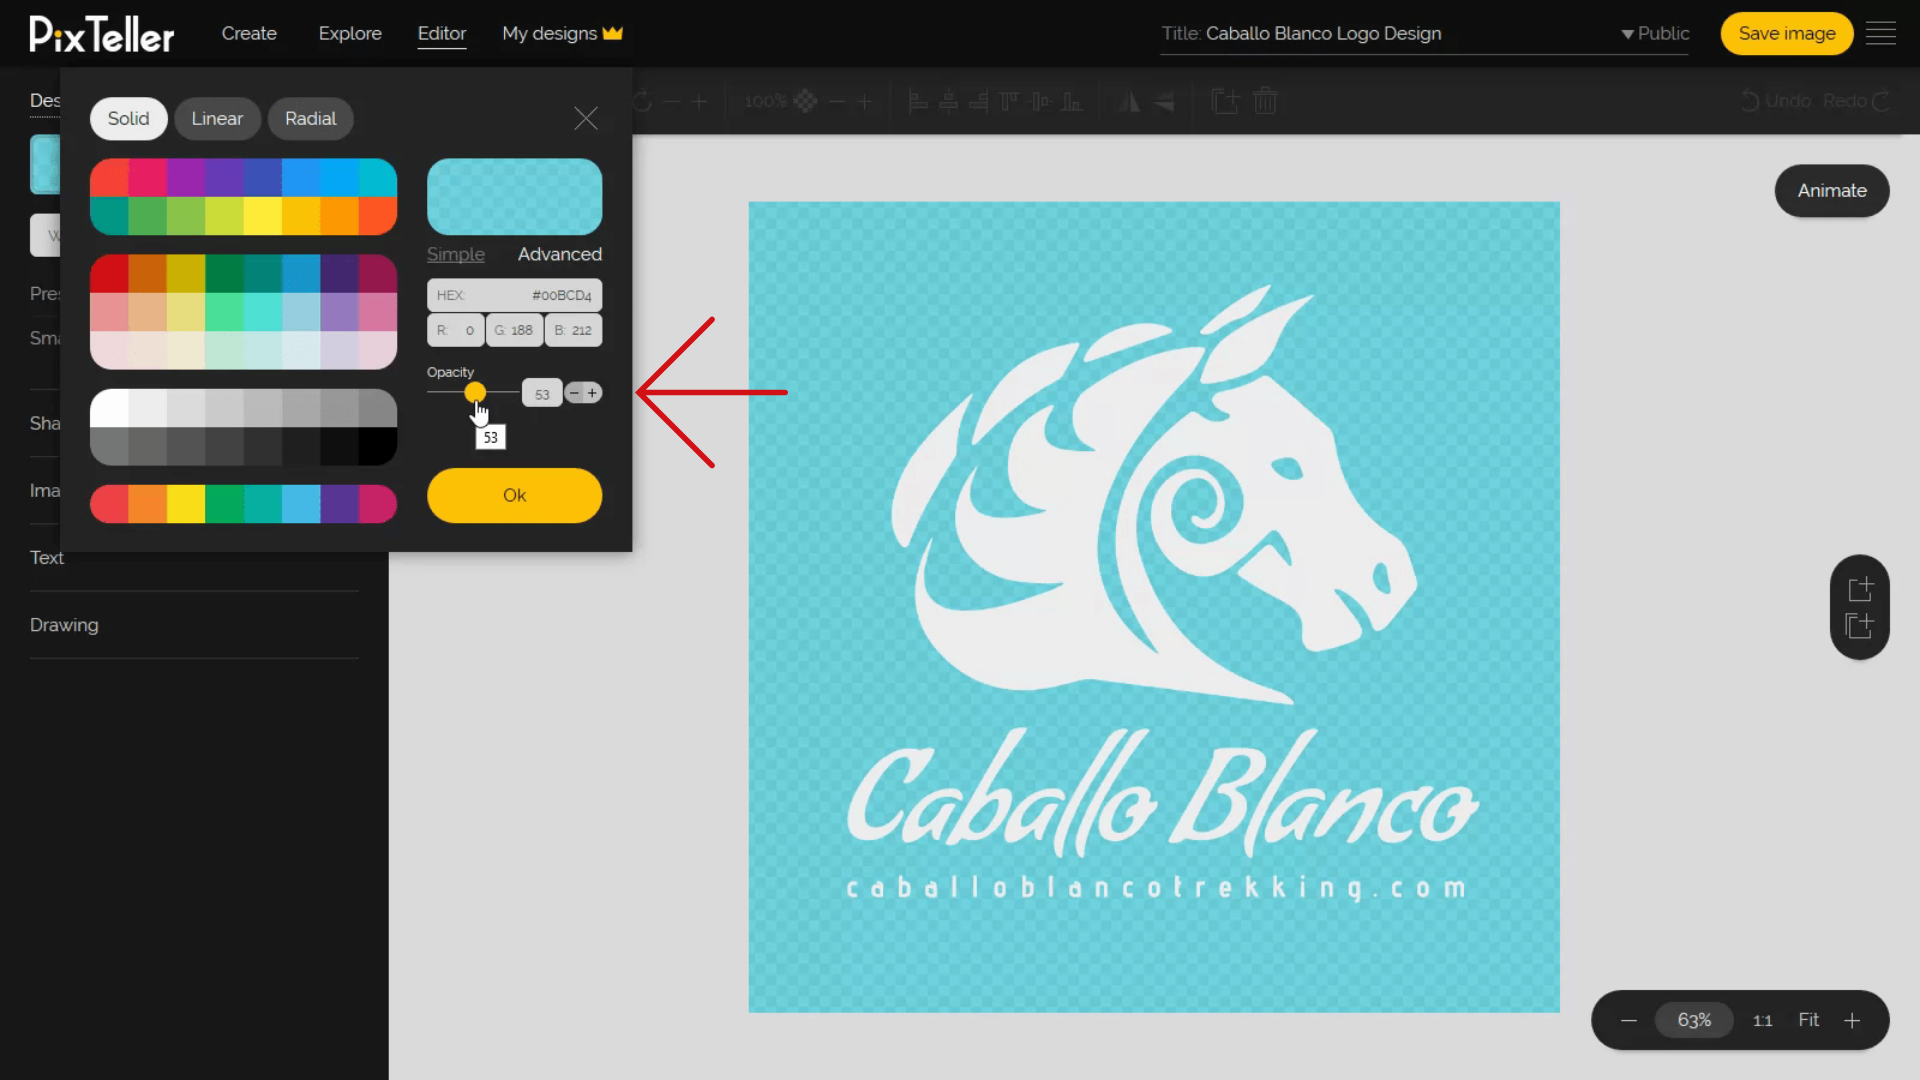Pick the red swatch in top palette
Image resolution: width=1920 pixels, height=1080 pixels.
pos(109,177)
